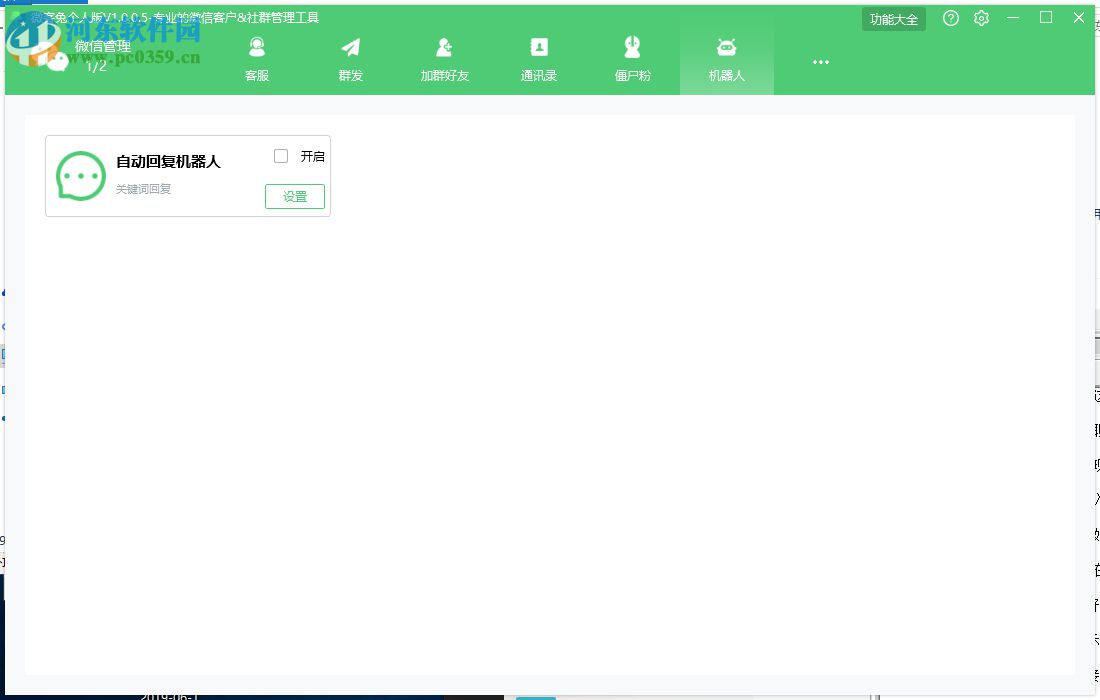
Task: Enable the 开启 checkbox for the auto-reply robot
Action: [282, 155]
